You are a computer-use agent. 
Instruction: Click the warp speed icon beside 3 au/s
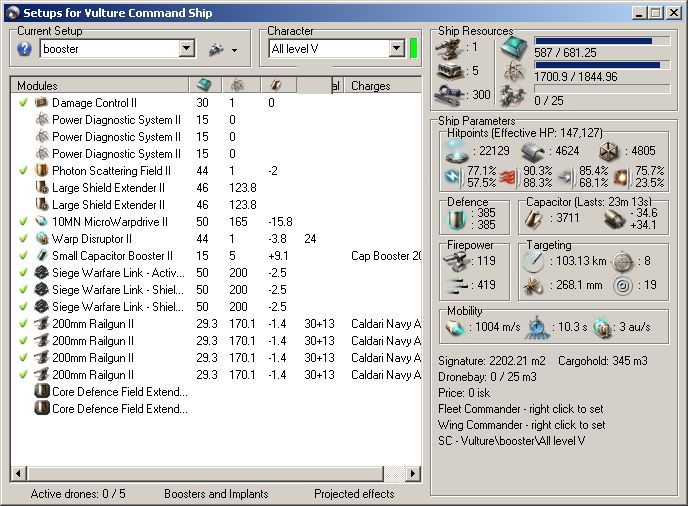602,327
